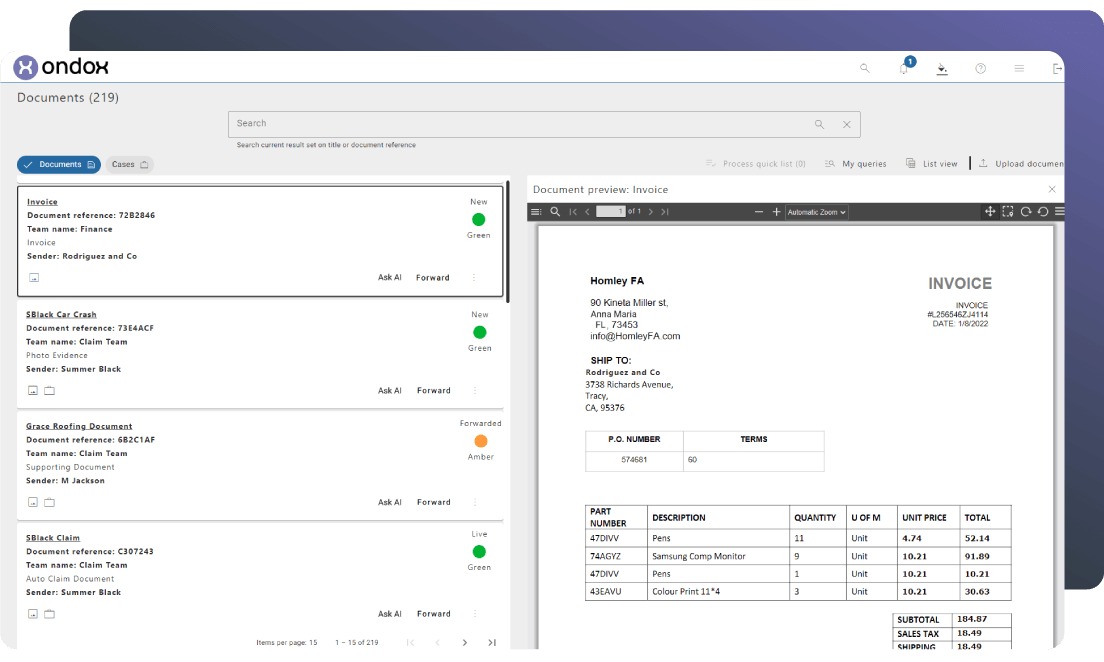The width and height of the screenshot is (1104, 662).
Task: Go to next page in PDF viewer
Action: [651, 212]
